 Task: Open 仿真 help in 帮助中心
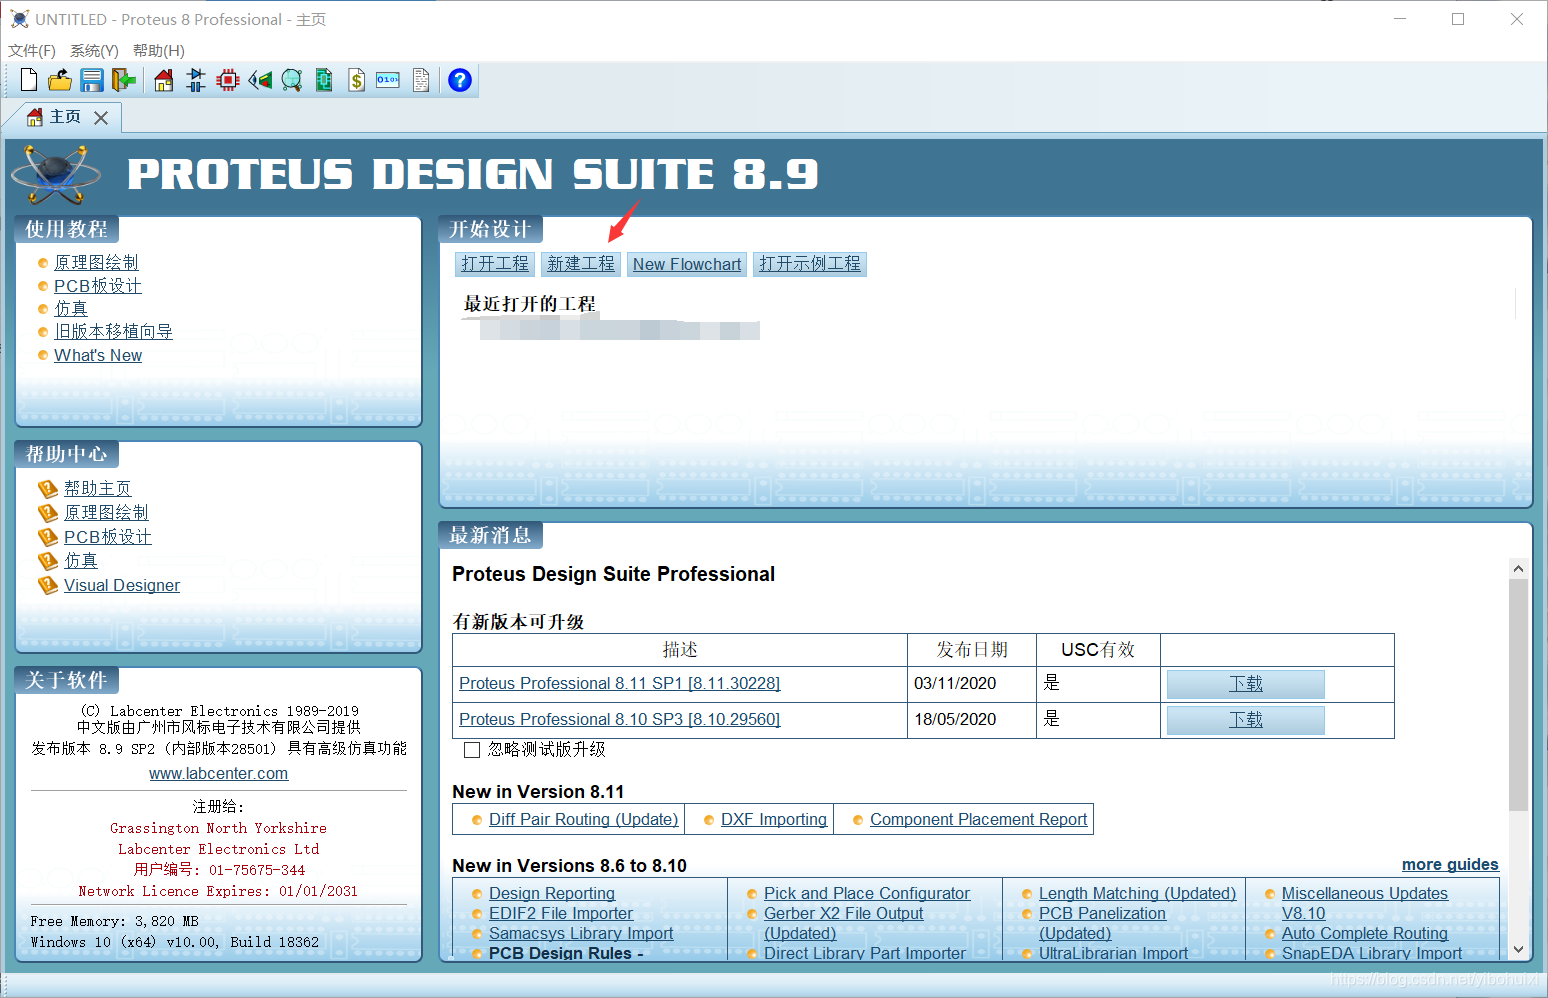coord(81,561)
